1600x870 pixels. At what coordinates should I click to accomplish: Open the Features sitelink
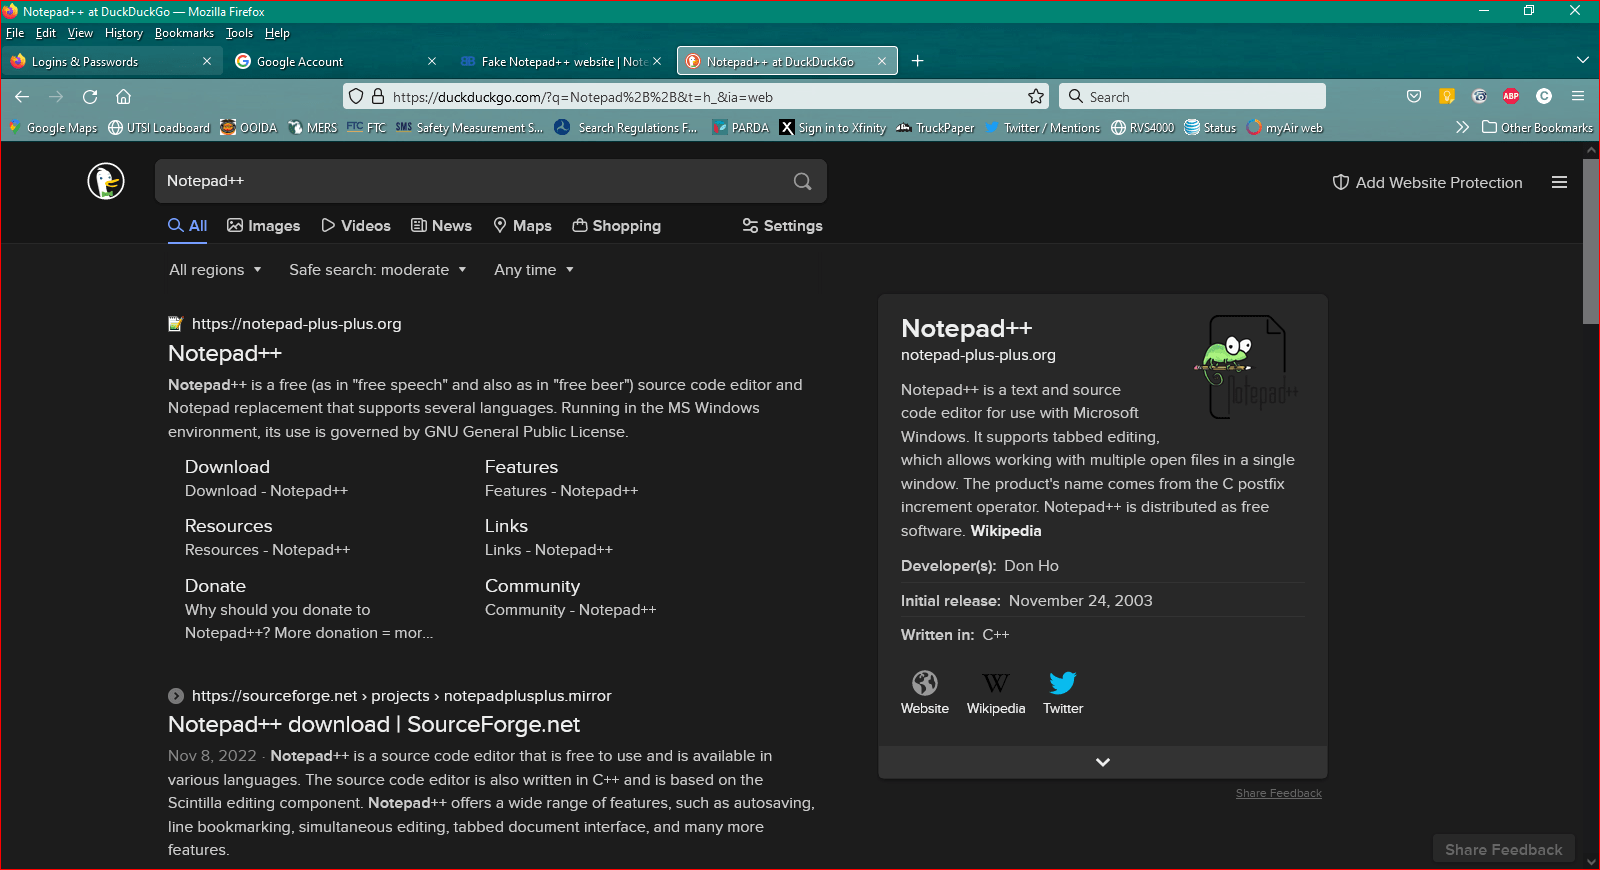[x=521, y=467]
